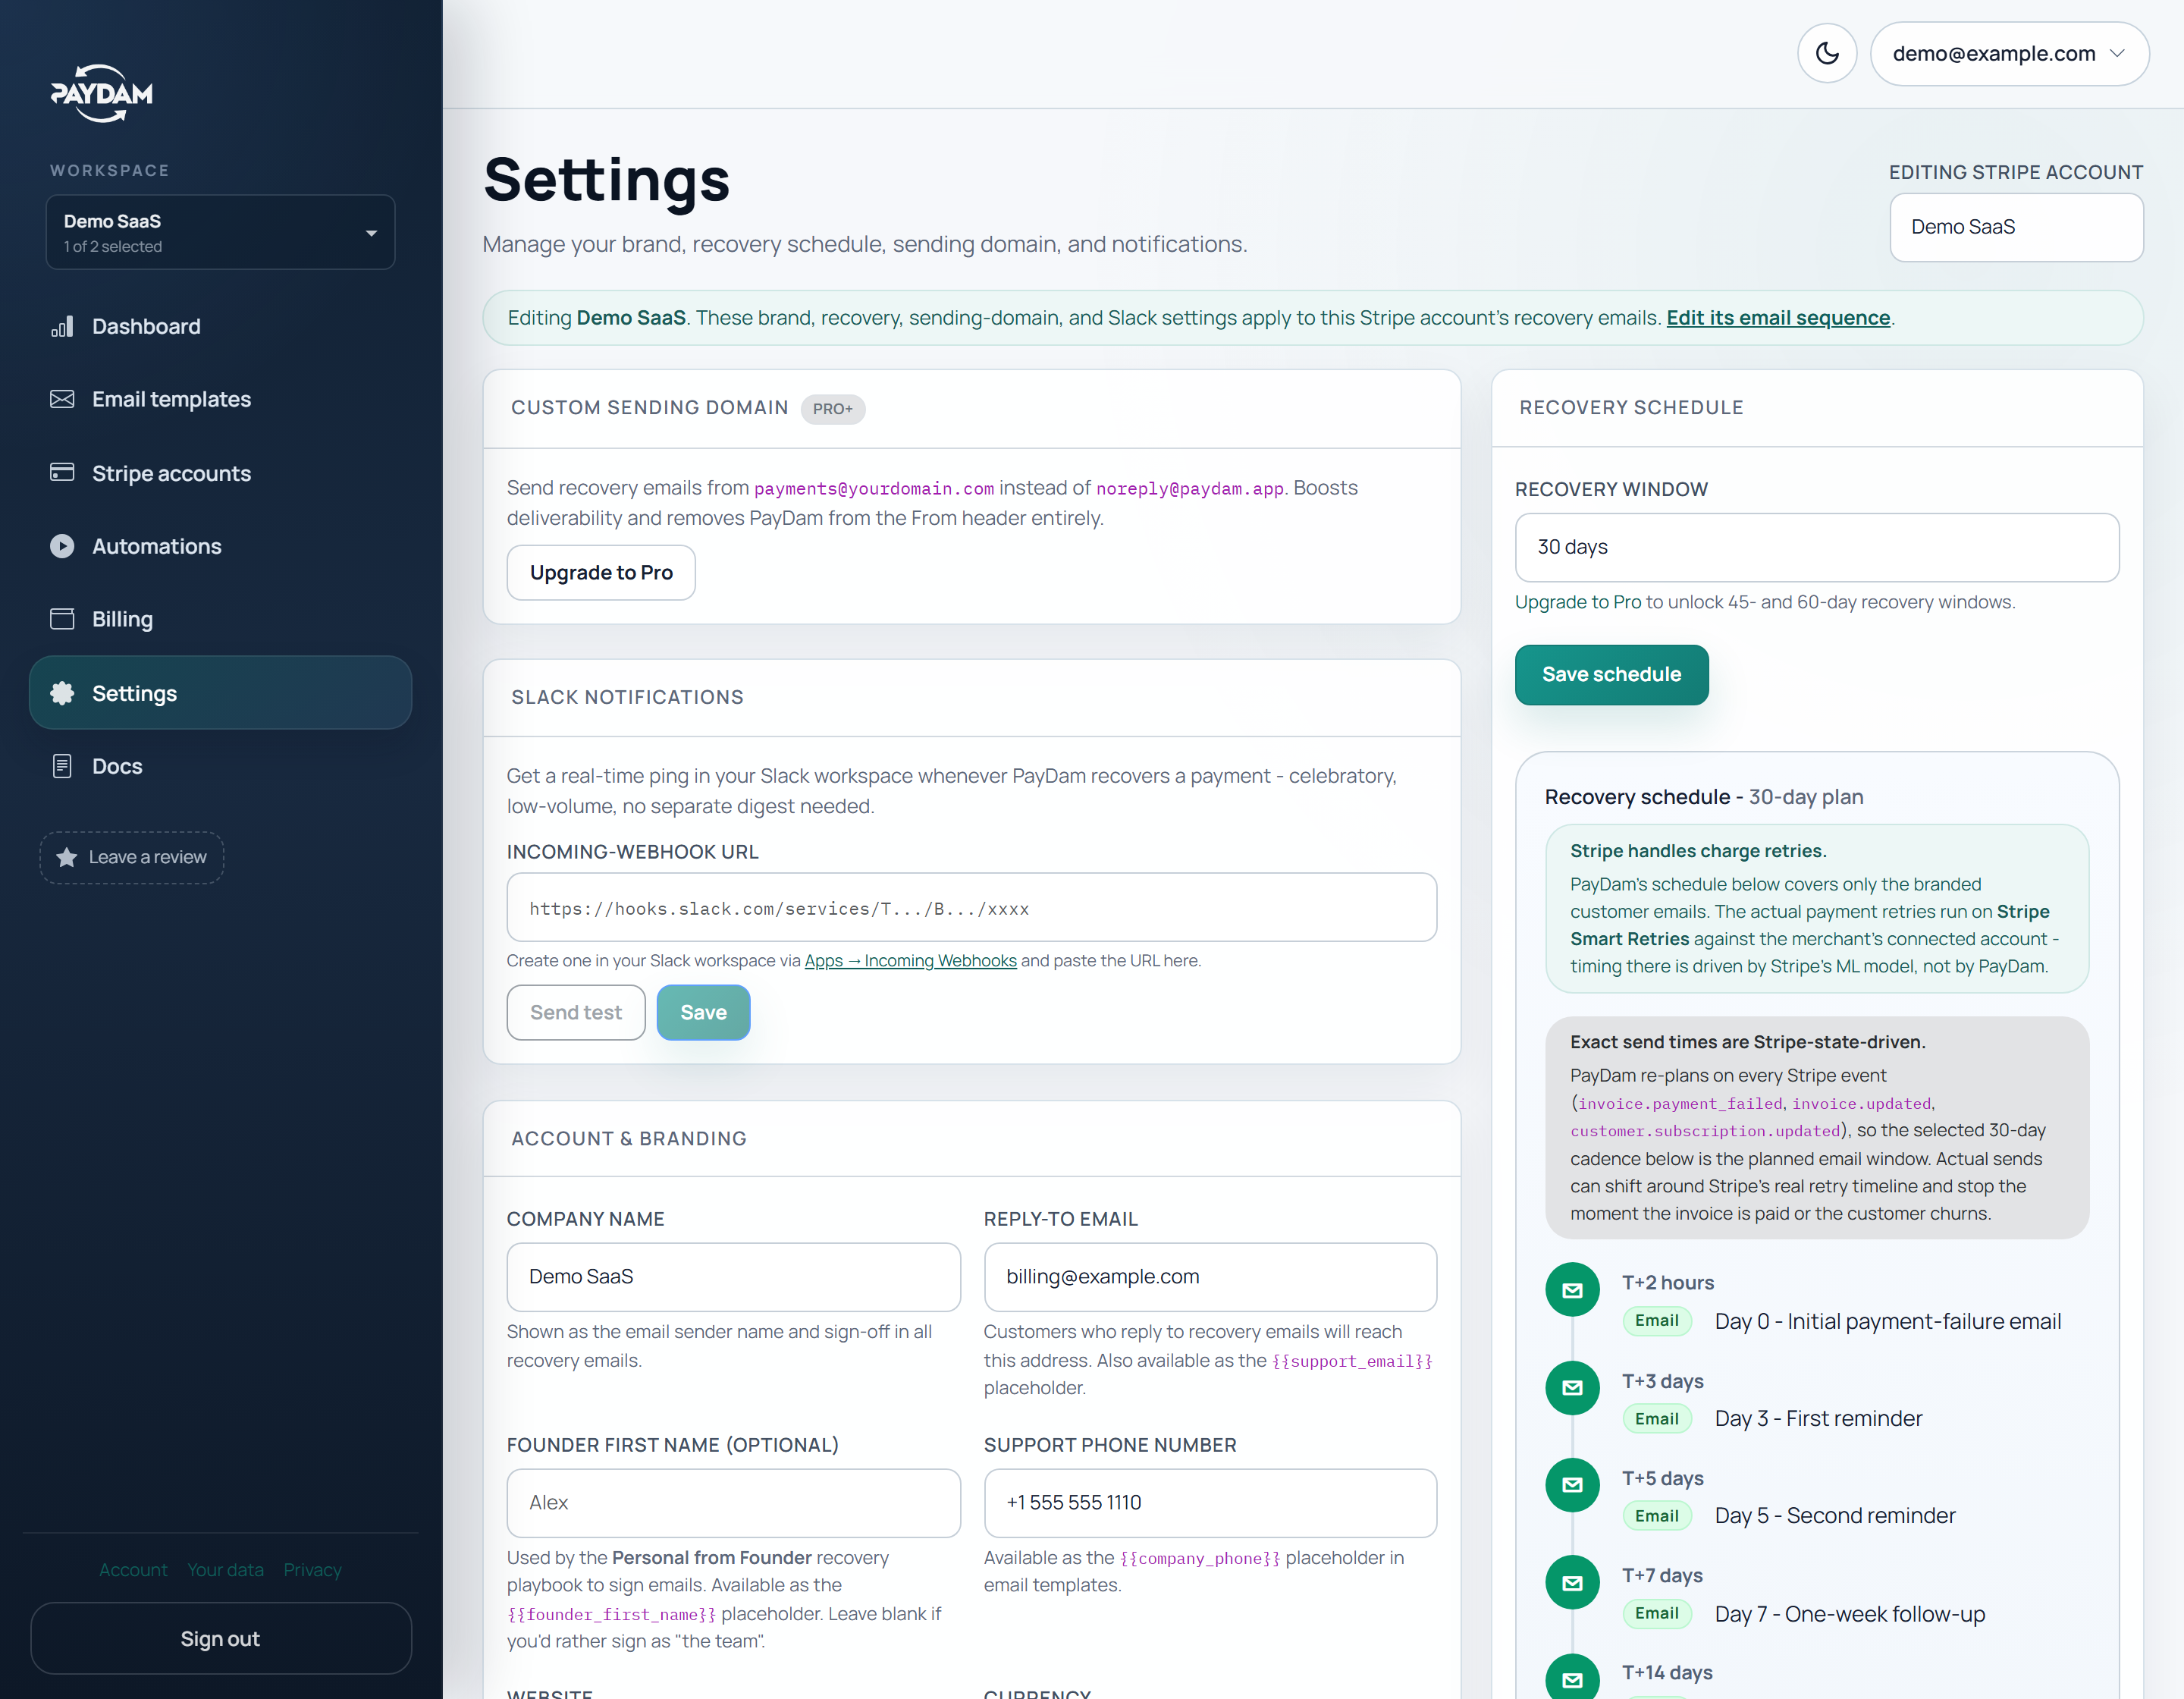Open the Recovery Window 30 days dropdown
2184x1699 pixels.
click(1816, 547)
